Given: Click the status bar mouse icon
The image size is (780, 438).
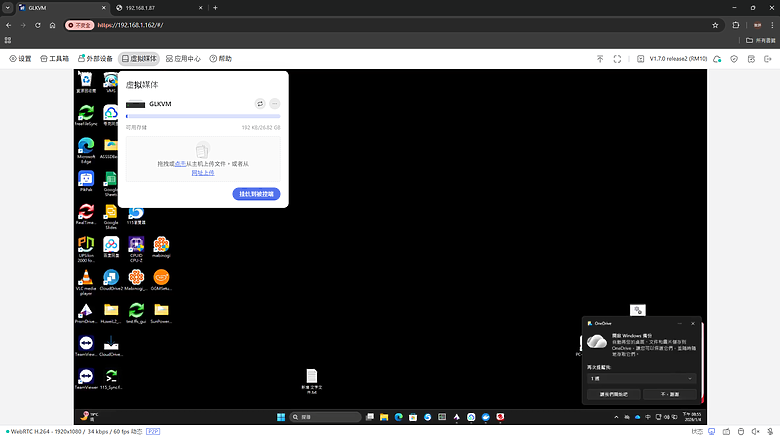Looking at the screenshot, I should click(741, 432).
